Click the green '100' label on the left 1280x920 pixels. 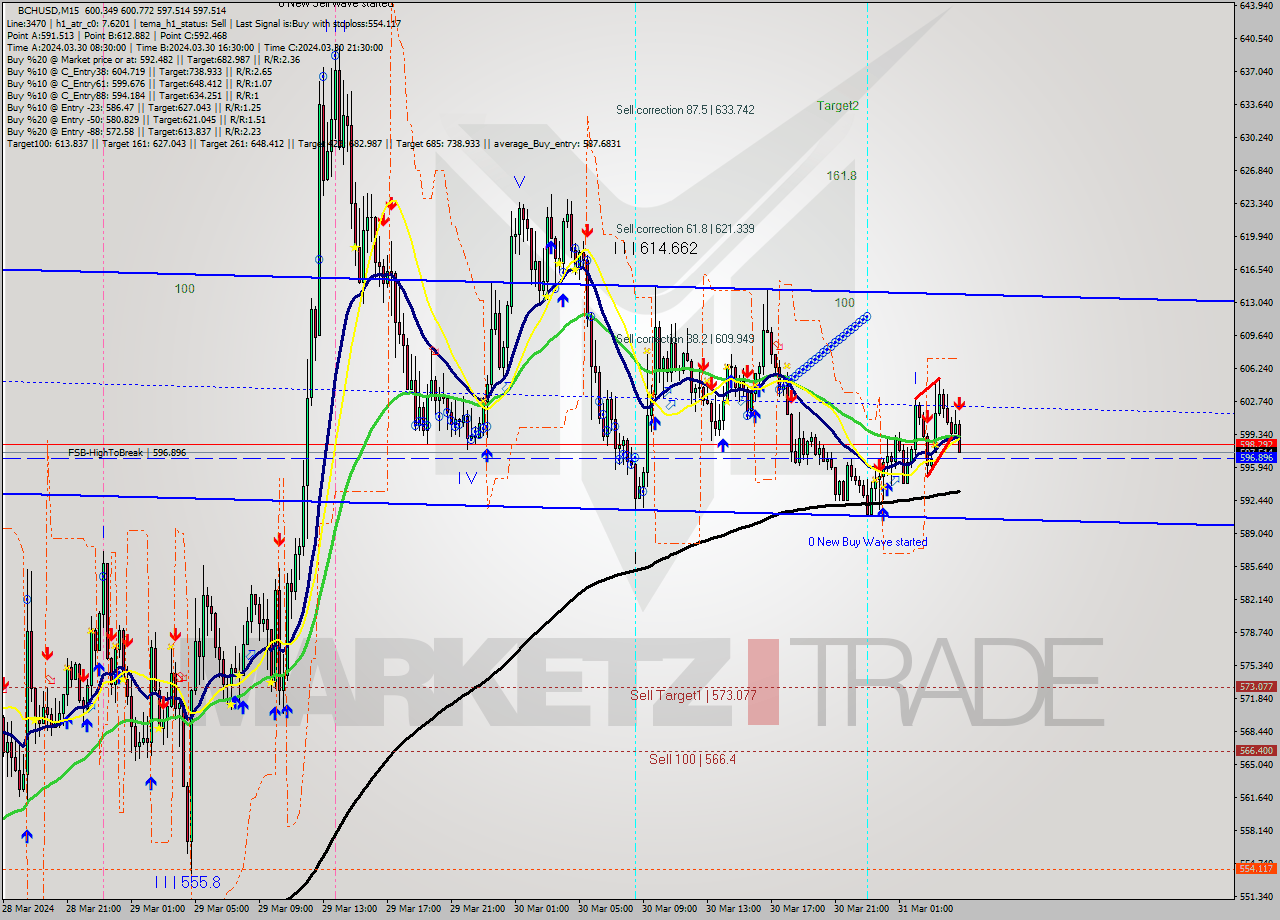click(184, 289)
